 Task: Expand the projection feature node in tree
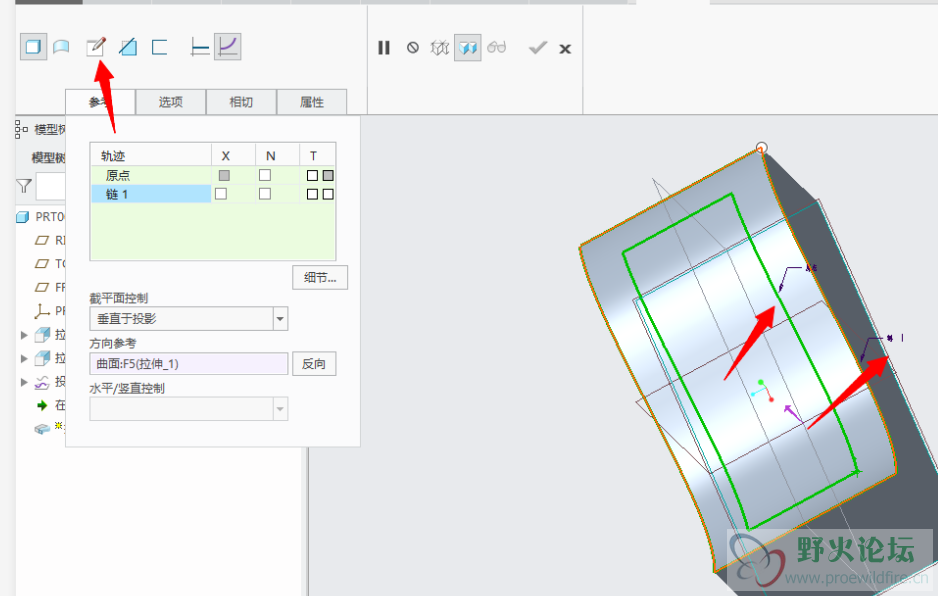[x=24, y=382]
